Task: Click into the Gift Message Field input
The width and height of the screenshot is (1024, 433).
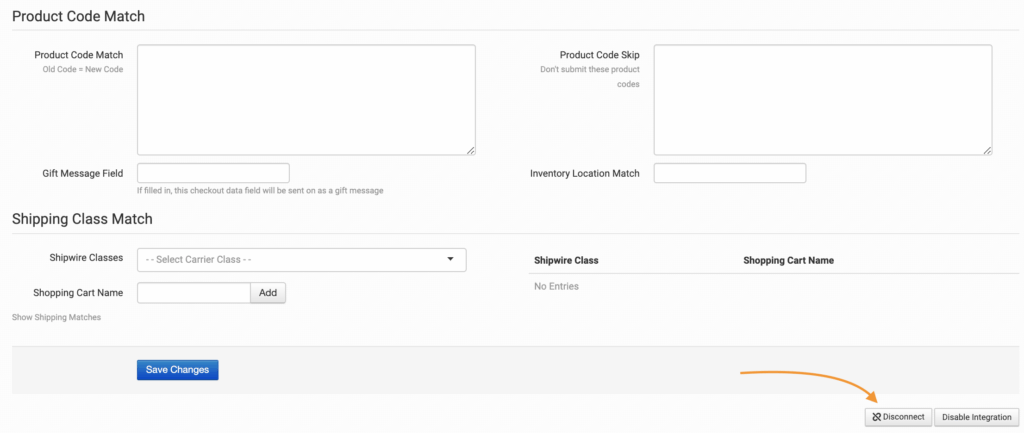Action: (x=213, y=173)
